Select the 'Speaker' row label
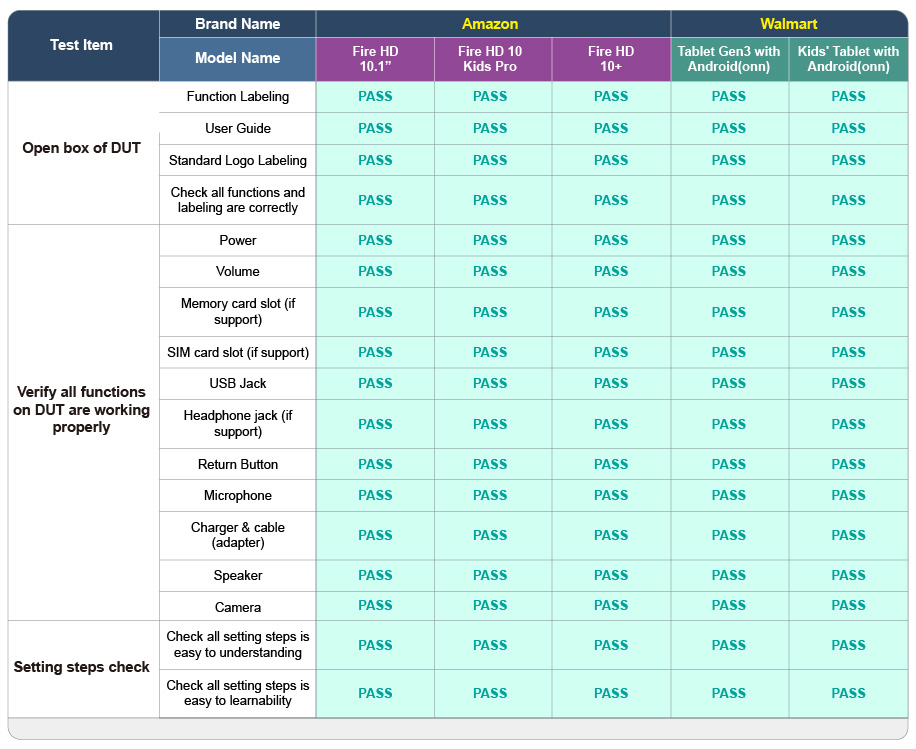 (x=238, y=575)
